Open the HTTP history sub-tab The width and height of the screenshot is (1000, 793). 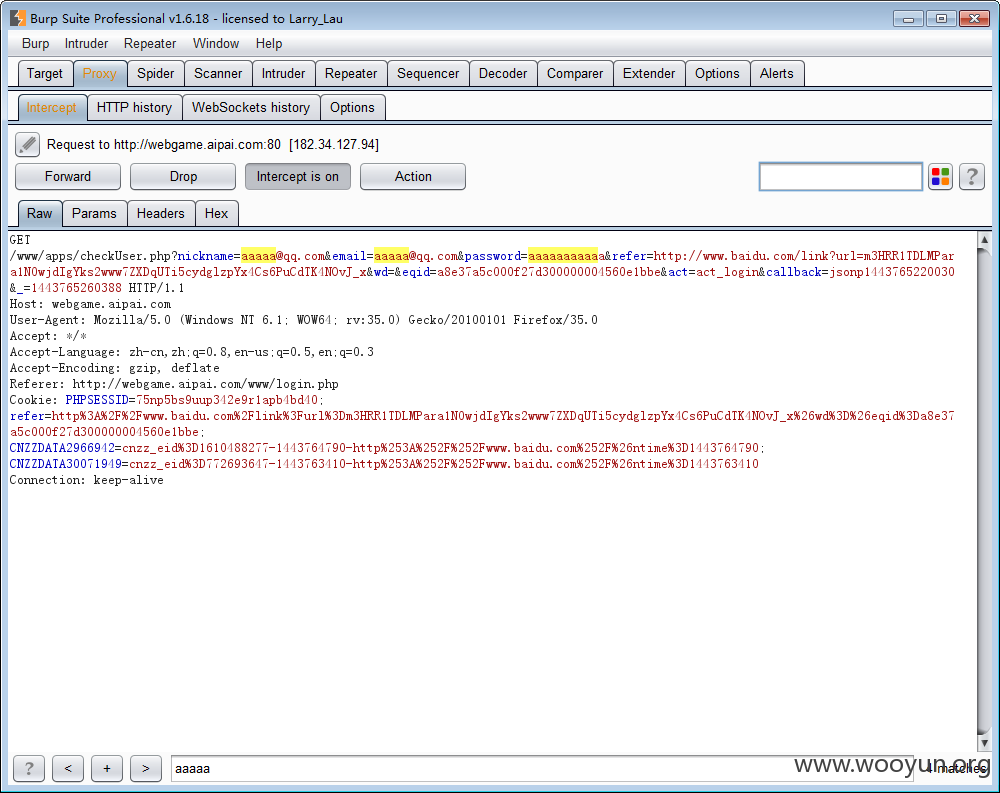click(134, 107)
